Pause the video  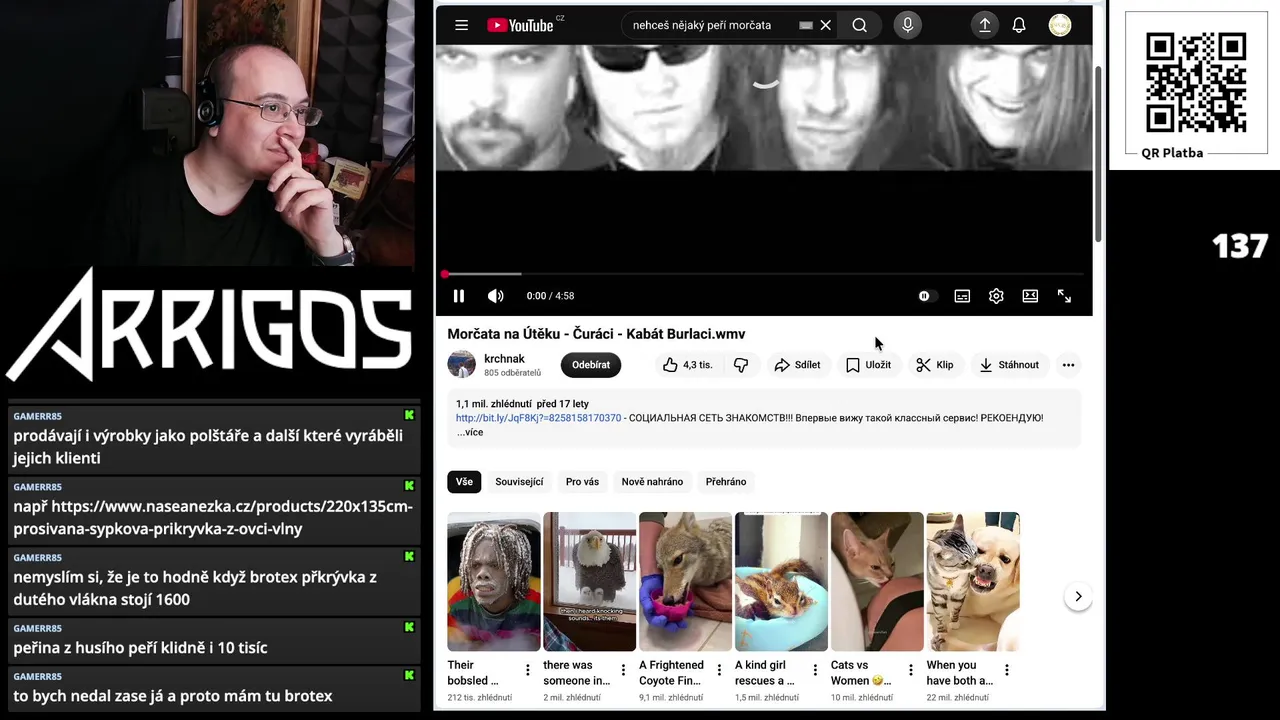[459, 296]
